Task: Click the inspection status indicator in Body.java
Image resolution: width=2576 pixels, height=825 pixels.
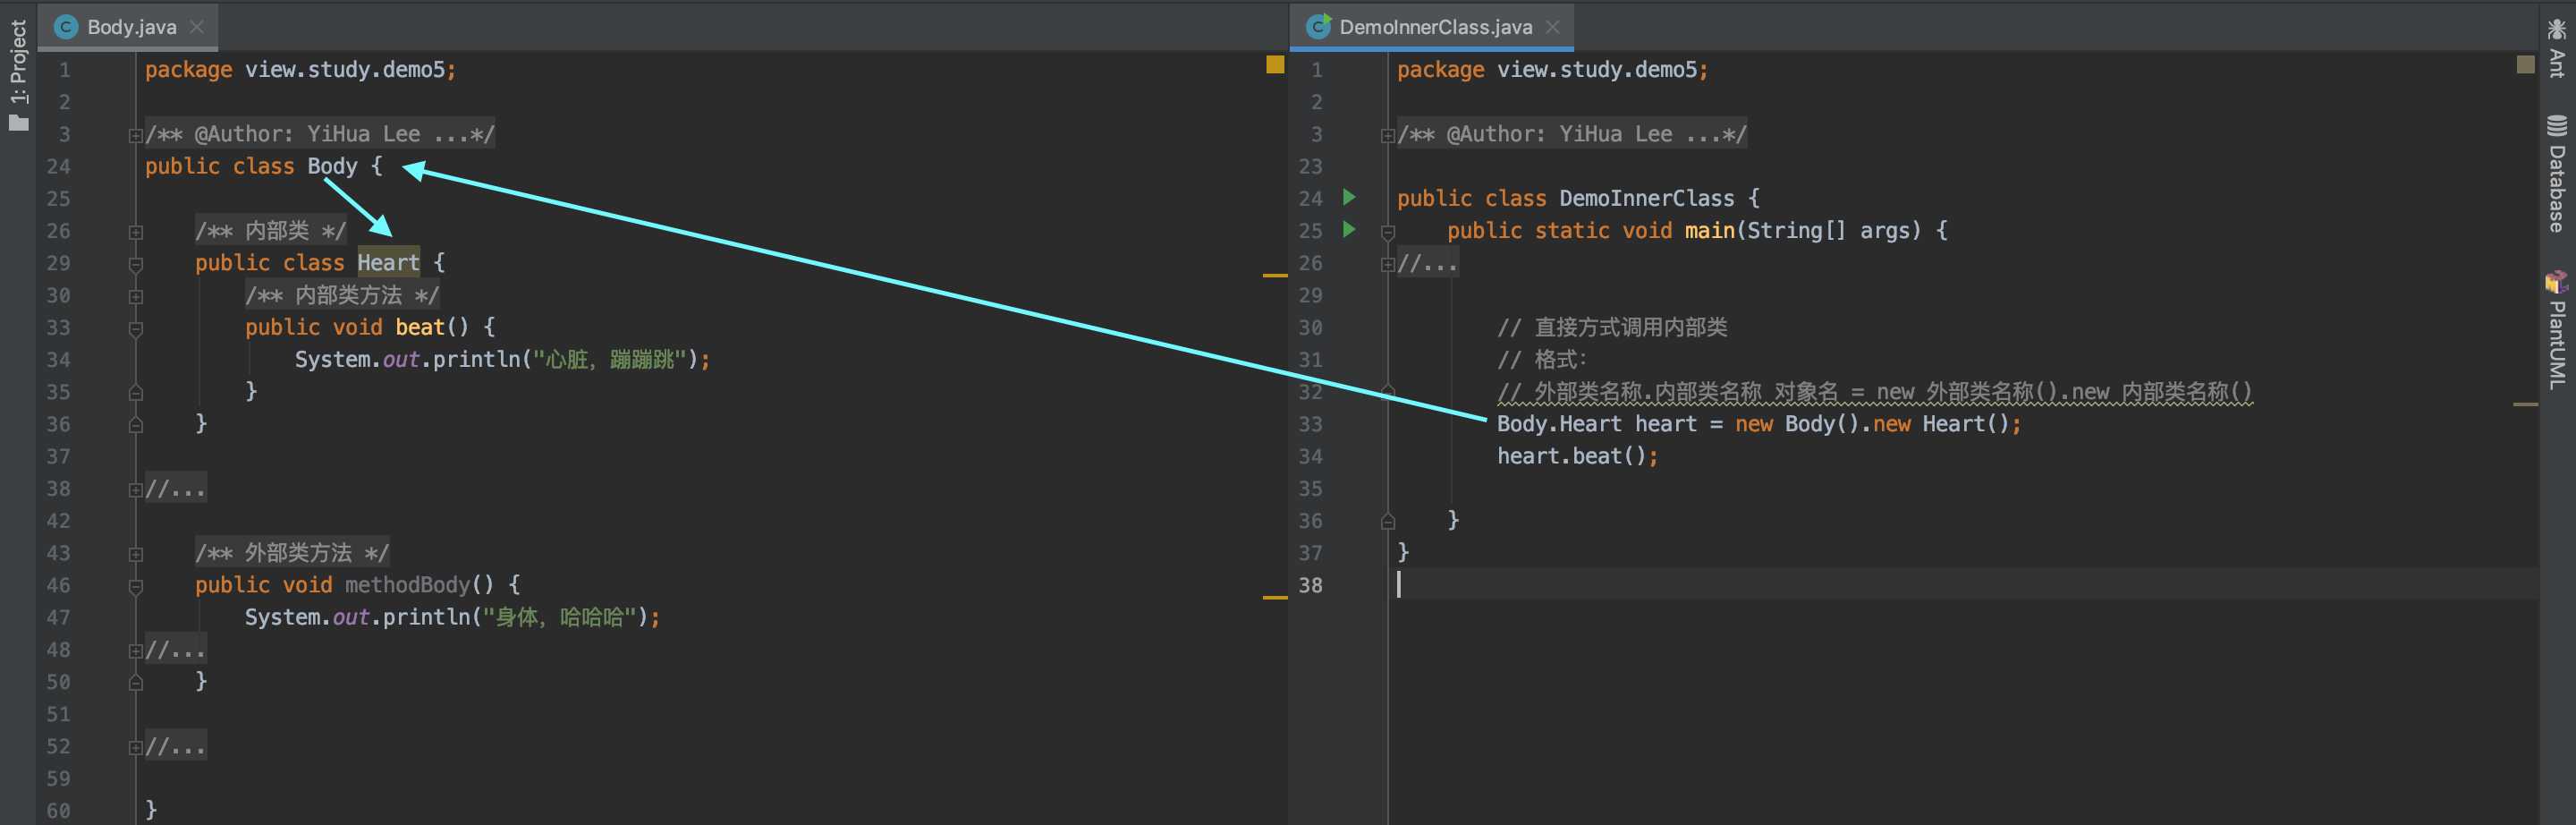Action: point(1275,65)
